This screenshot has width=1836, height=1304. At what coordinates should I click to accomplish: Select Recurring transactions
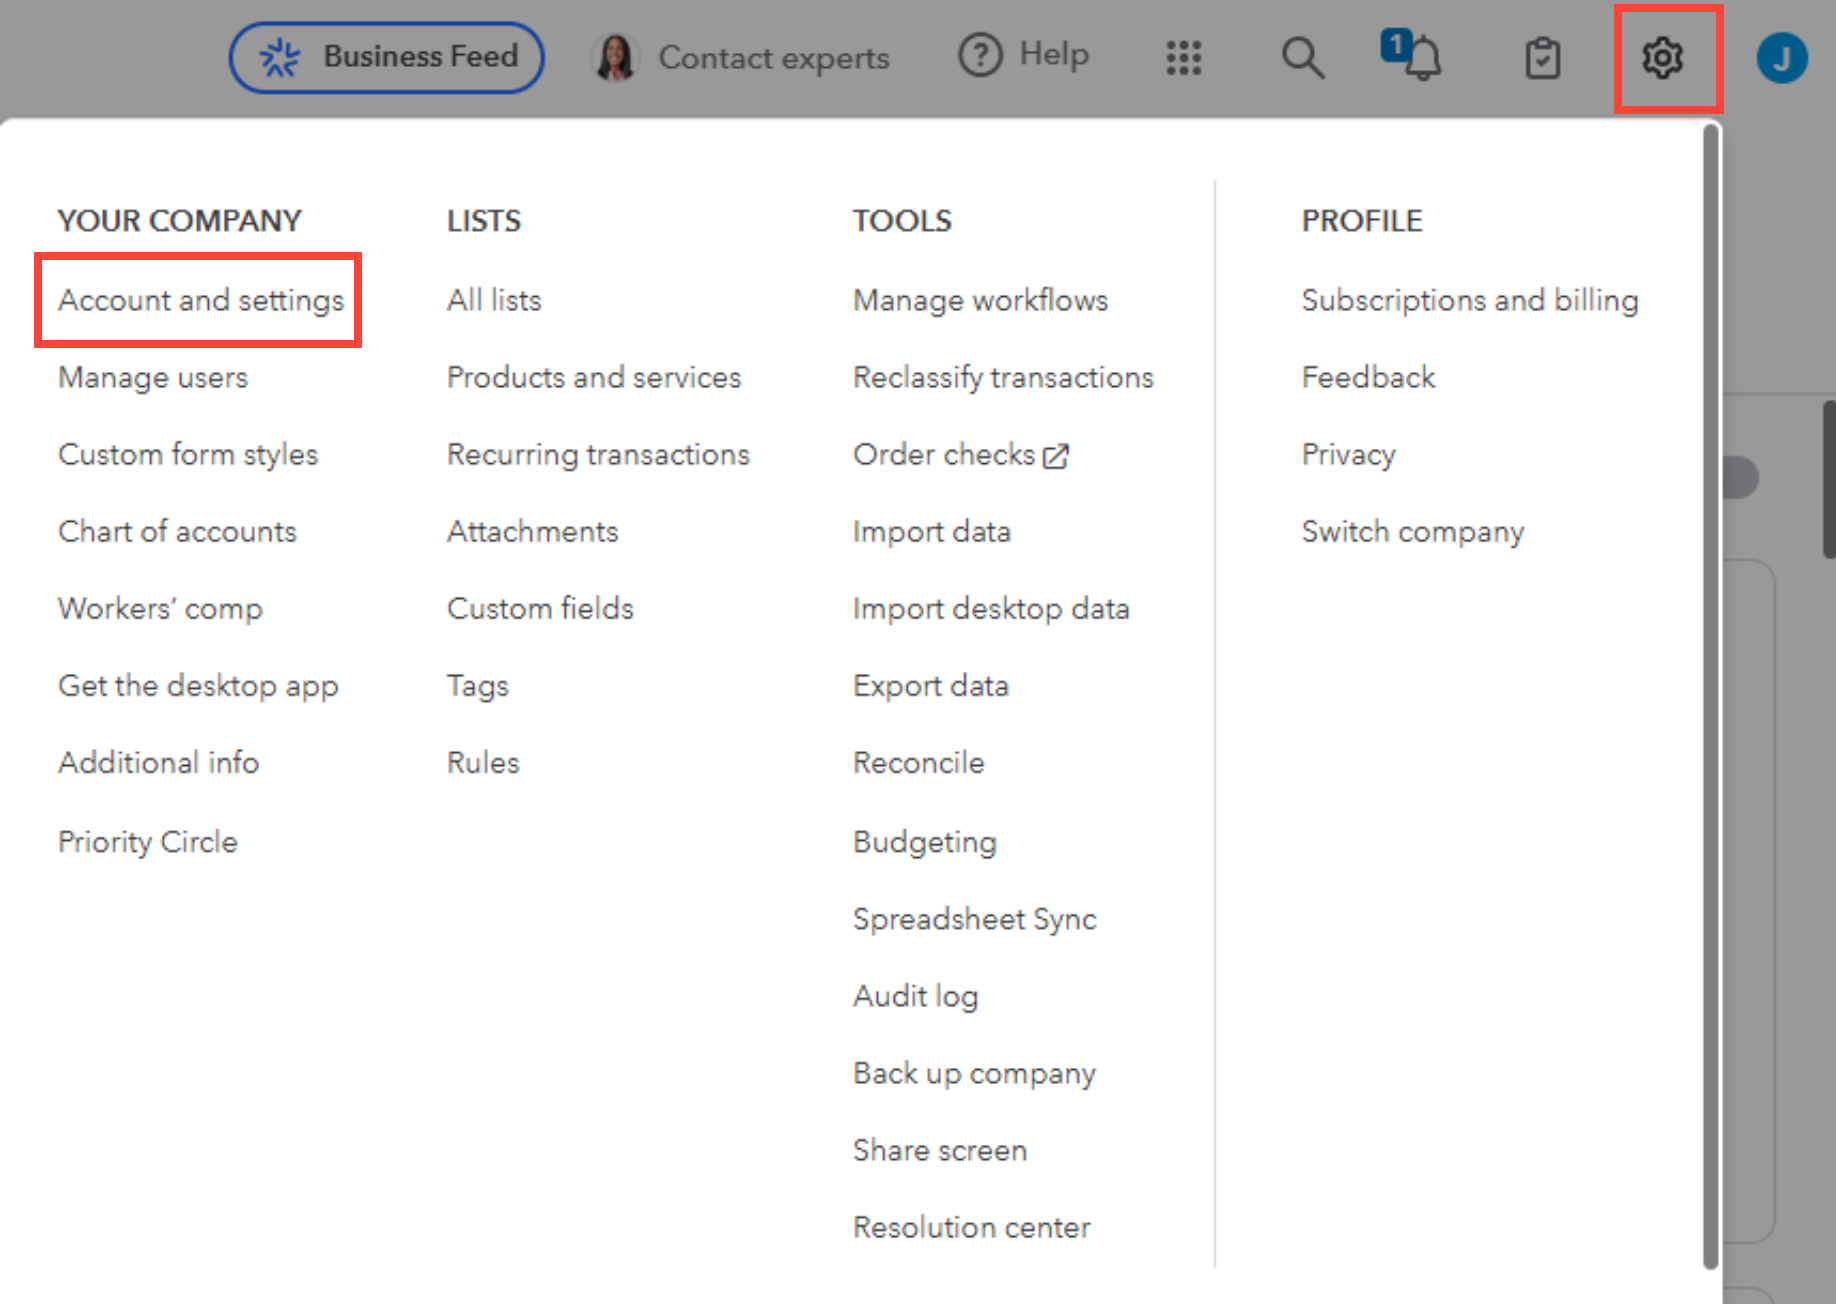tap(597, 454)
